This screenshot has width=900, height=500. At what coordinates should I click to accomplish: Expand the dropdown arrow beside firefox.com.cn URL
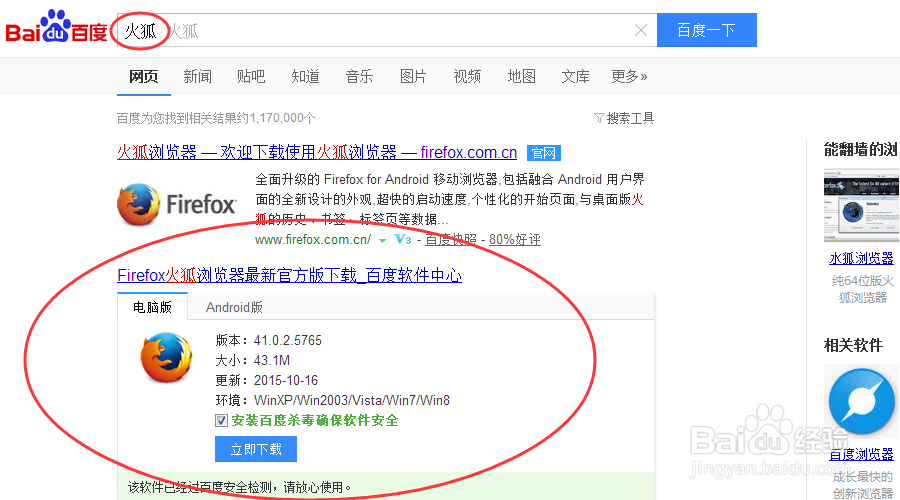[x=382, y=241]
